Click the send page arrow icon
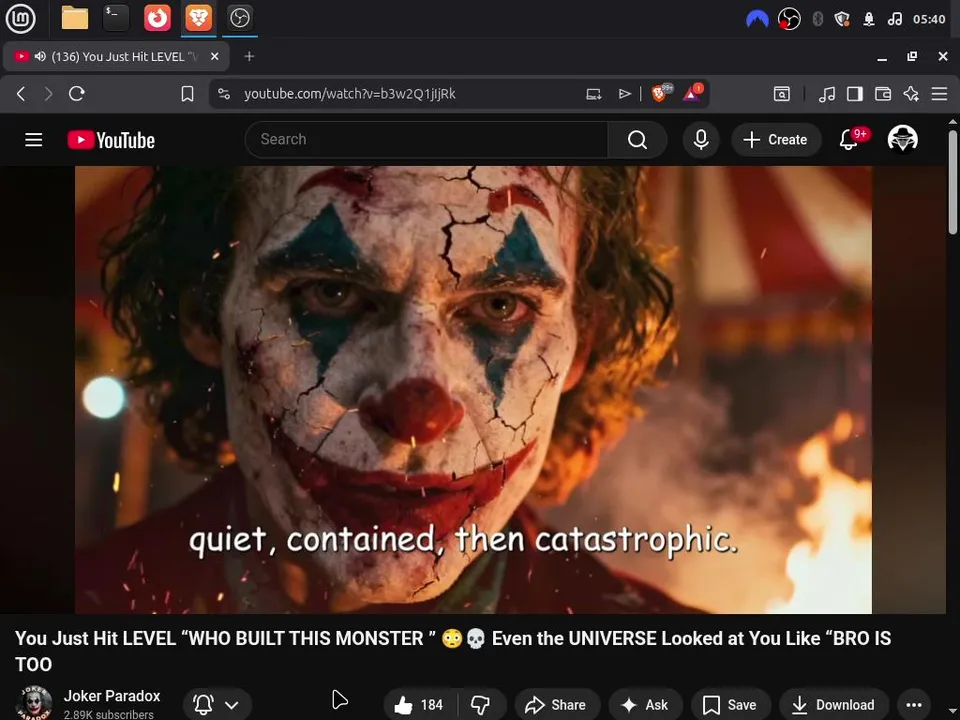960x720 pixels. coord(624,94)
